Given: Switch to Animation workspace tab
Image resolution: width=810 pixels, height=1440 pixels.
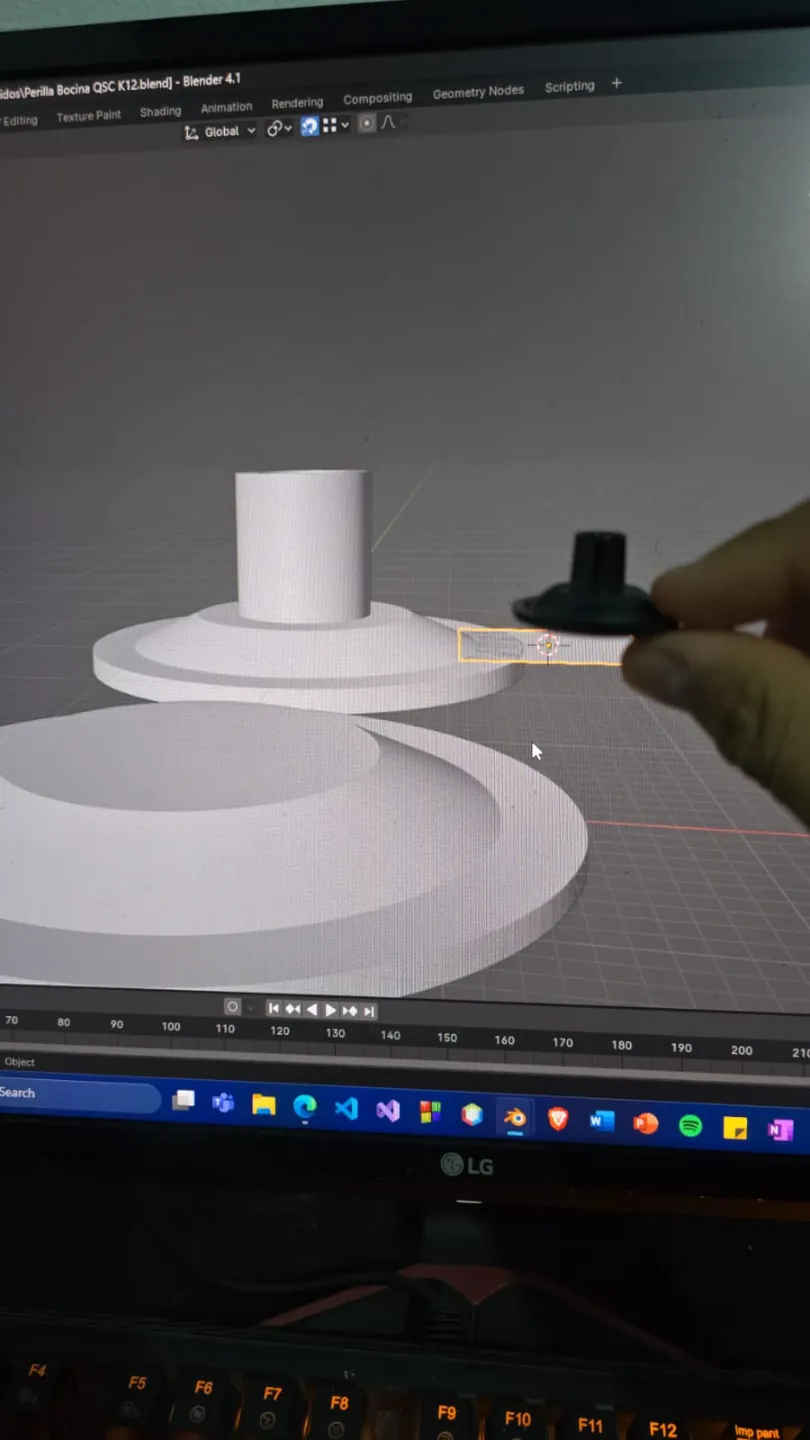Looking at the screenshot, I should (x=226, y=107).
